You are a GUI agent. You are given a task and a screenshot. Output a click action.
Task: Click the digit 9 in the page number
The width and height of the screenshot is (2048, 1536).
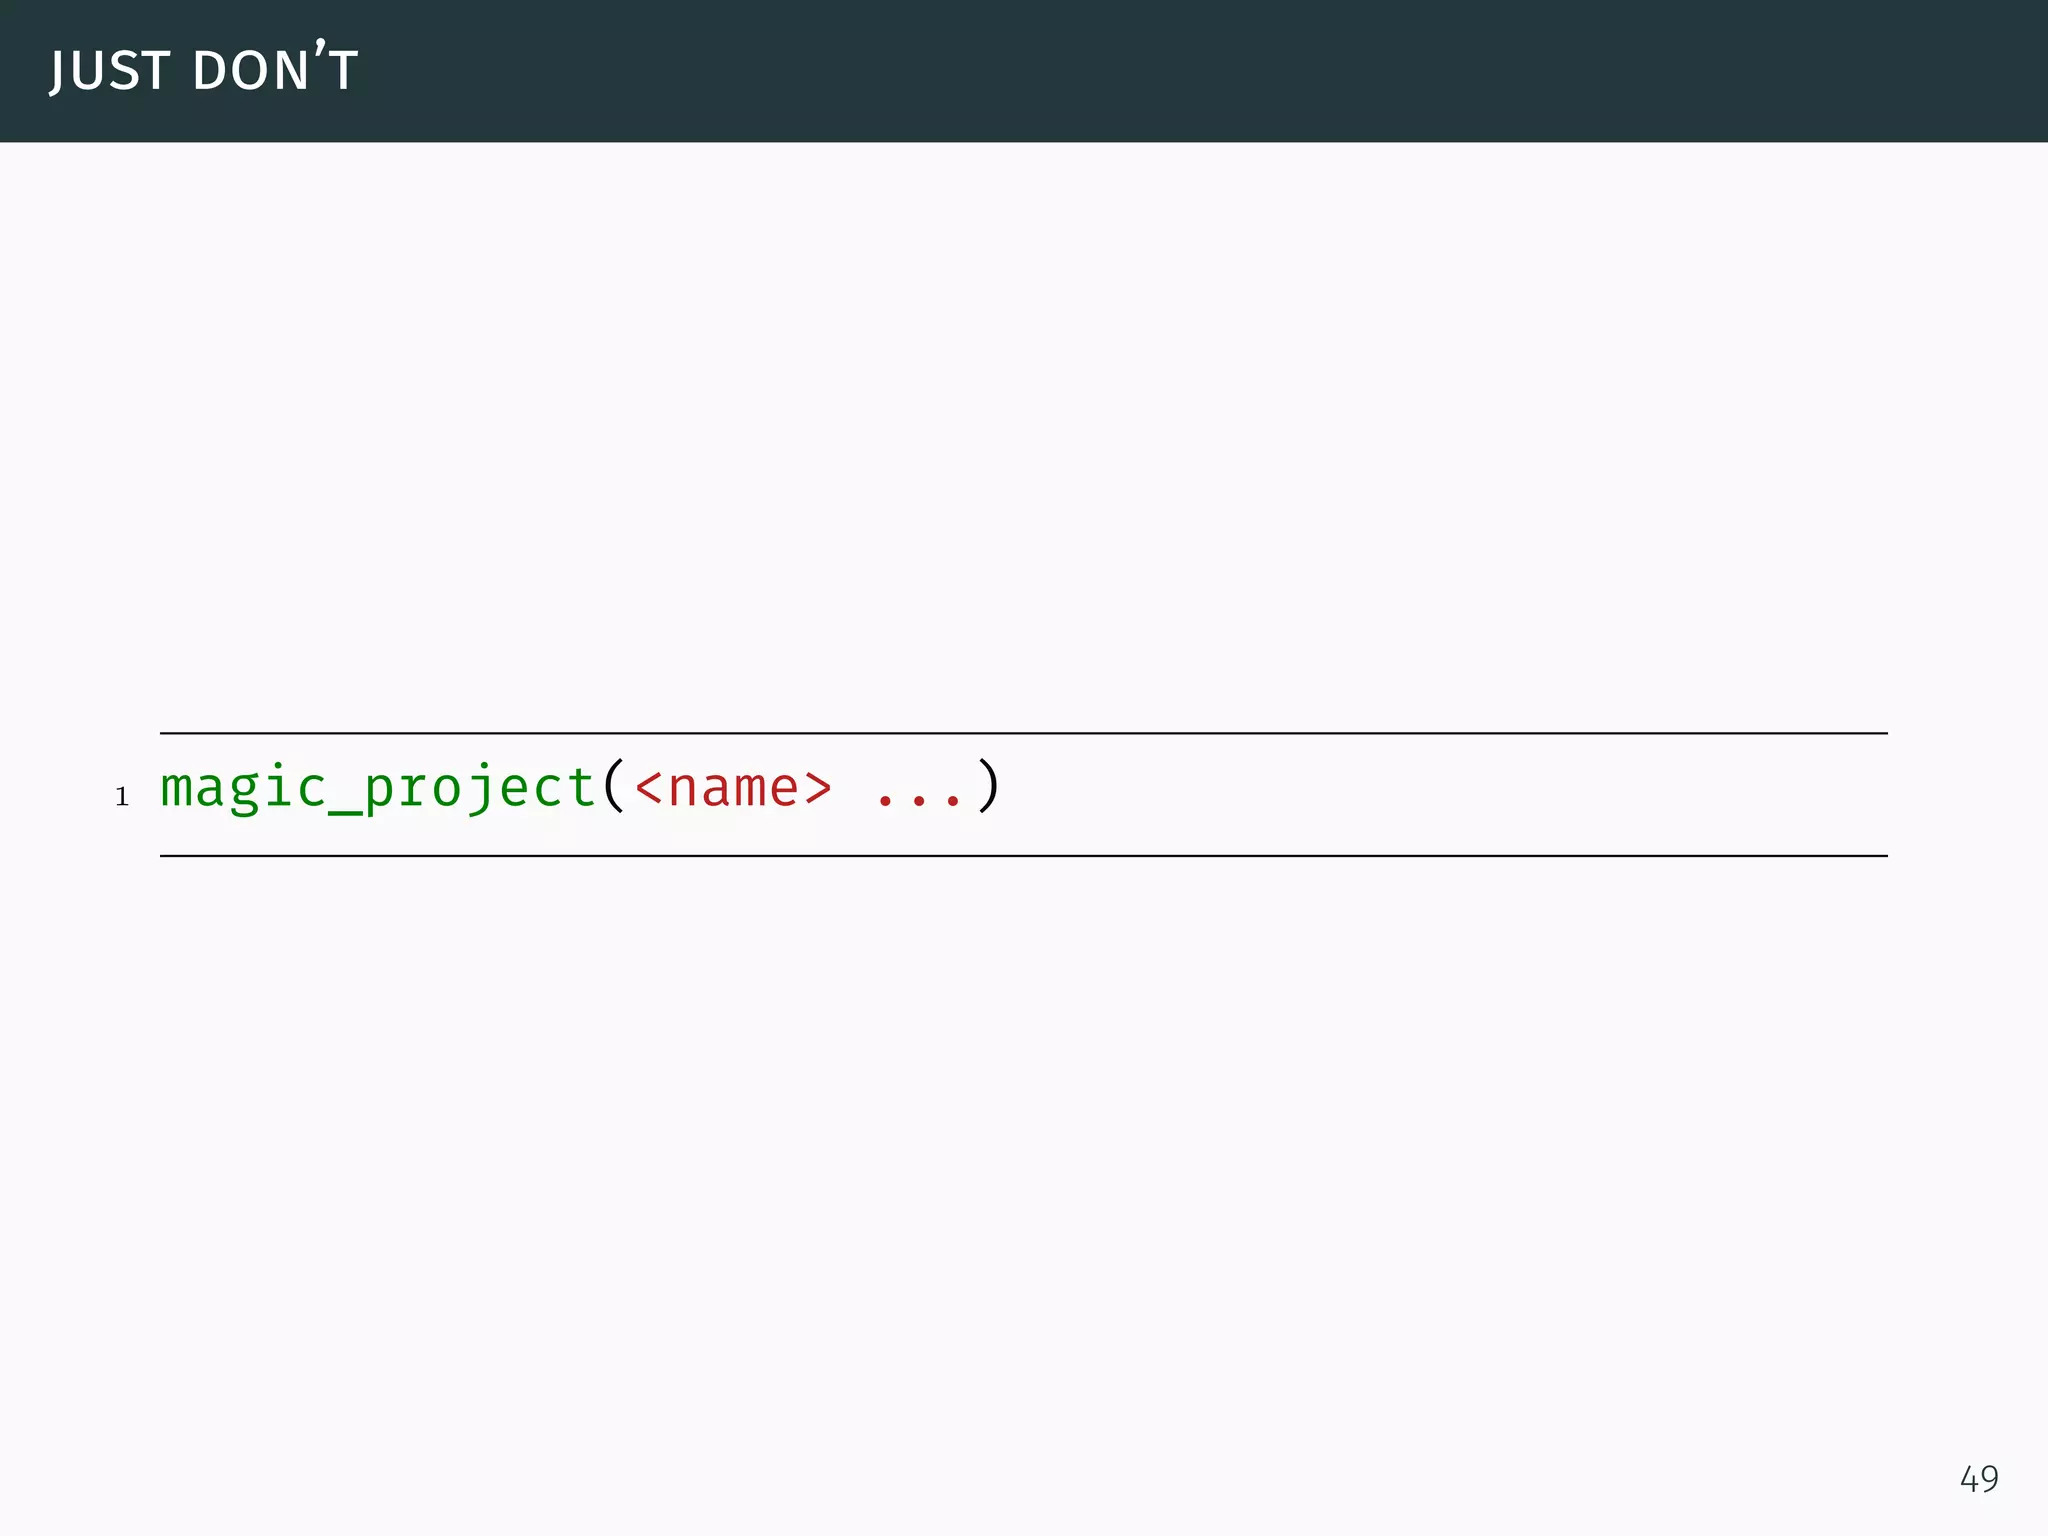point(1989,1479)
